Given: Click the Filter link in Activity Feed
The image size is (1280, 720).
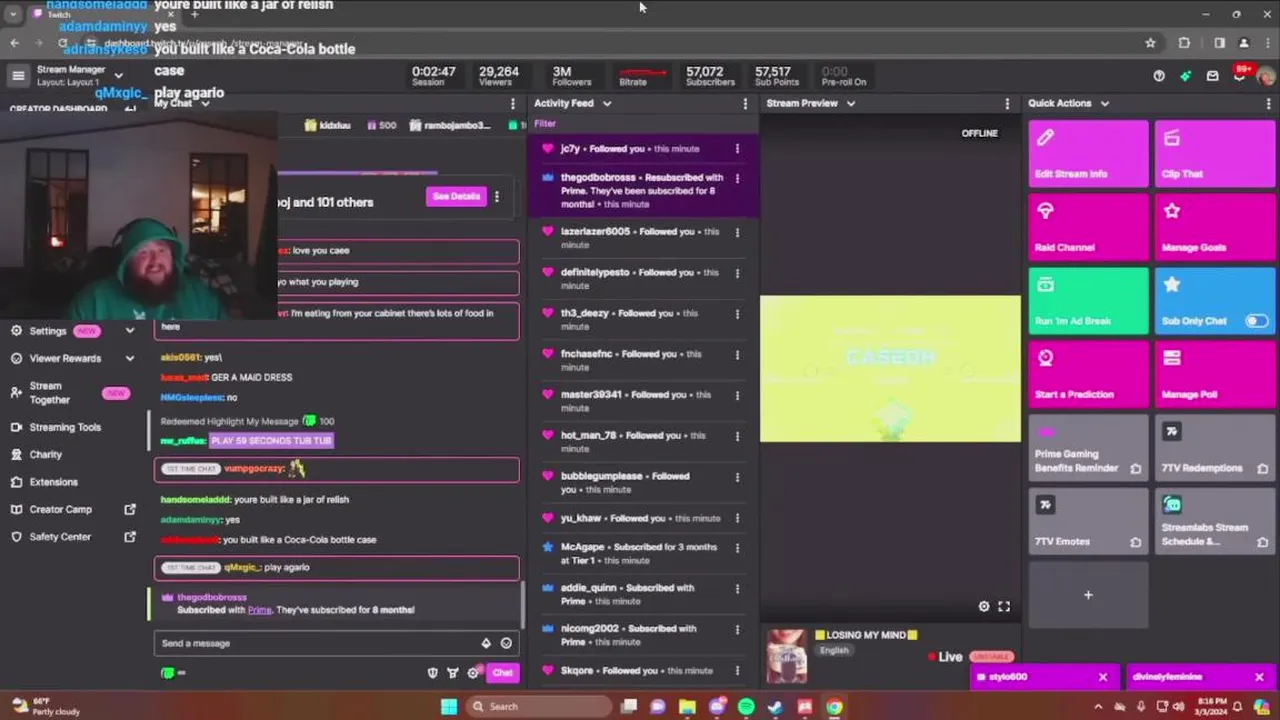Looking at the screenshot, I should tap(545, 124).
